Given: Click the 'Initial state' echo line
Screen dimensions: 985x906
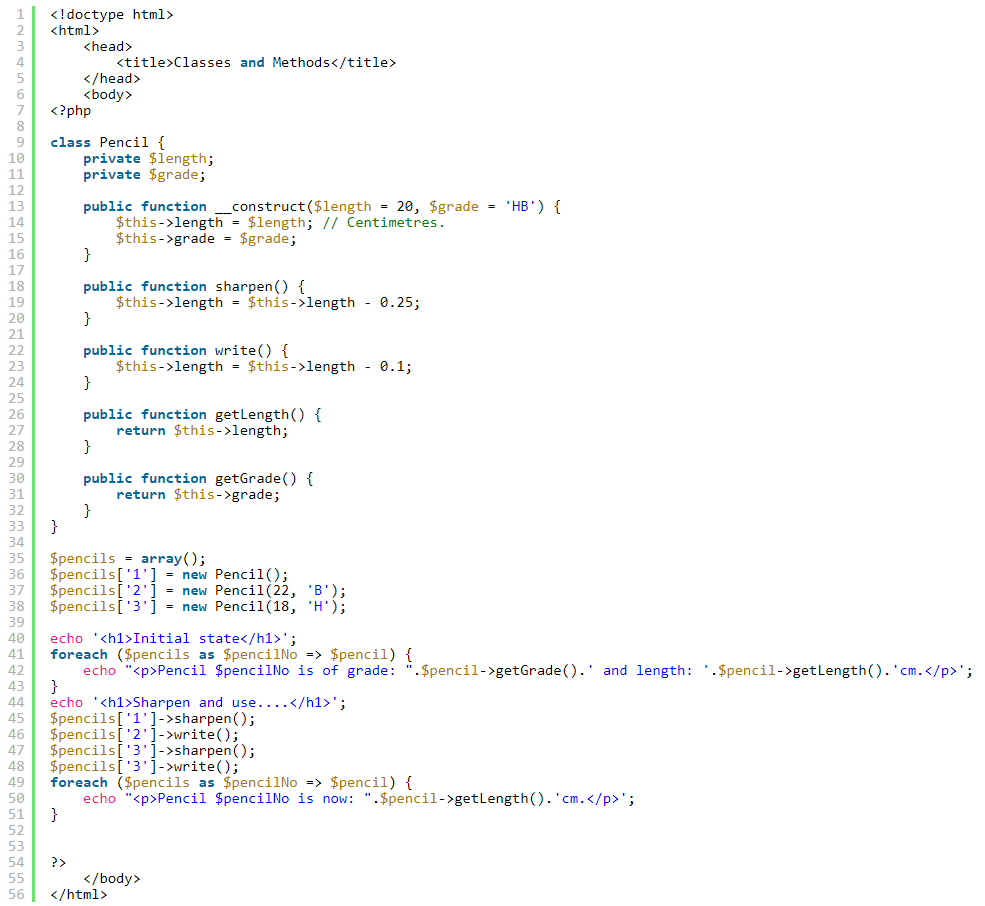Looking at the screenshot, I should [x=173, y=638].
